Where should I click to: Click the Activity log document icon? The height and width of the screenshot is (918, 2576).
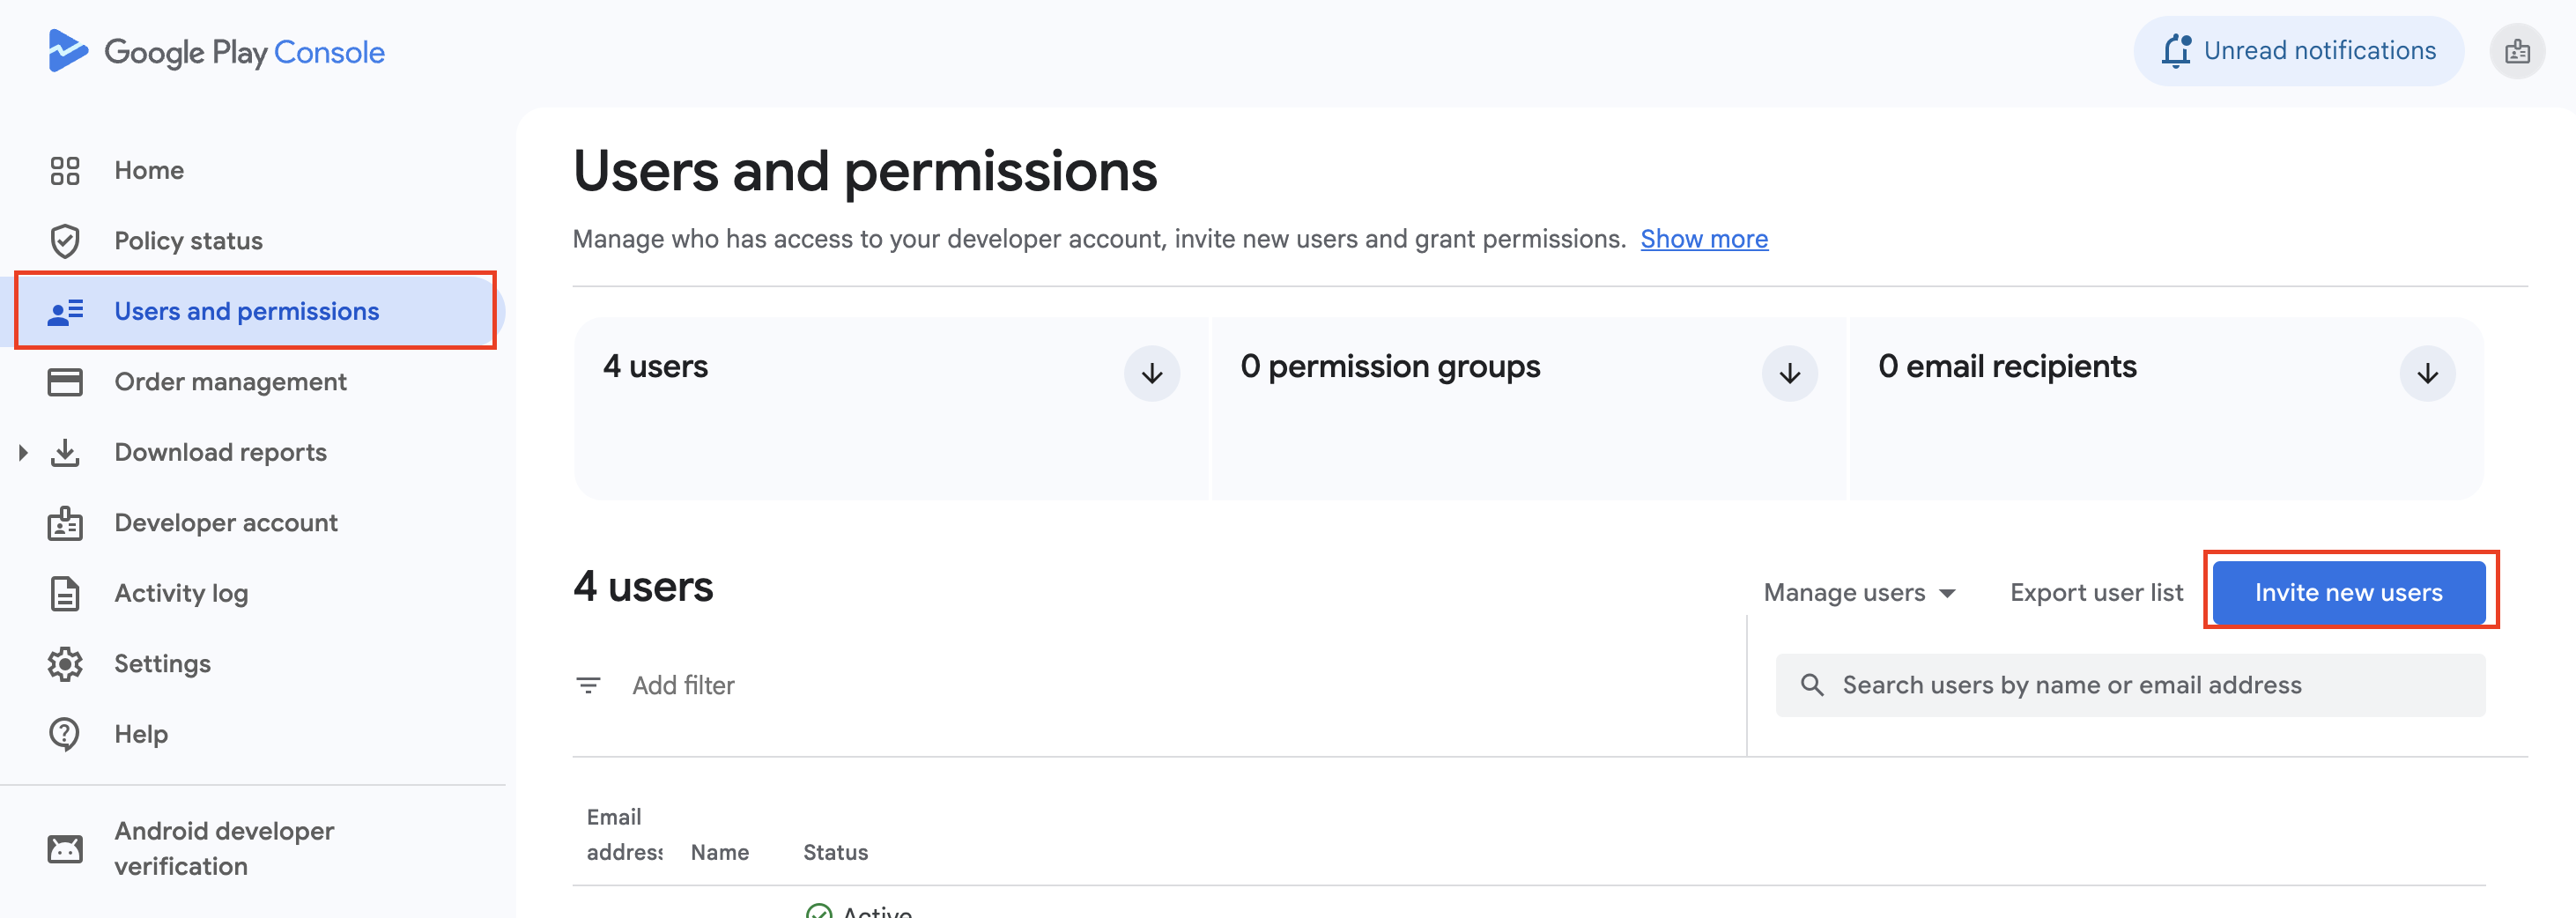pos(65,593)
